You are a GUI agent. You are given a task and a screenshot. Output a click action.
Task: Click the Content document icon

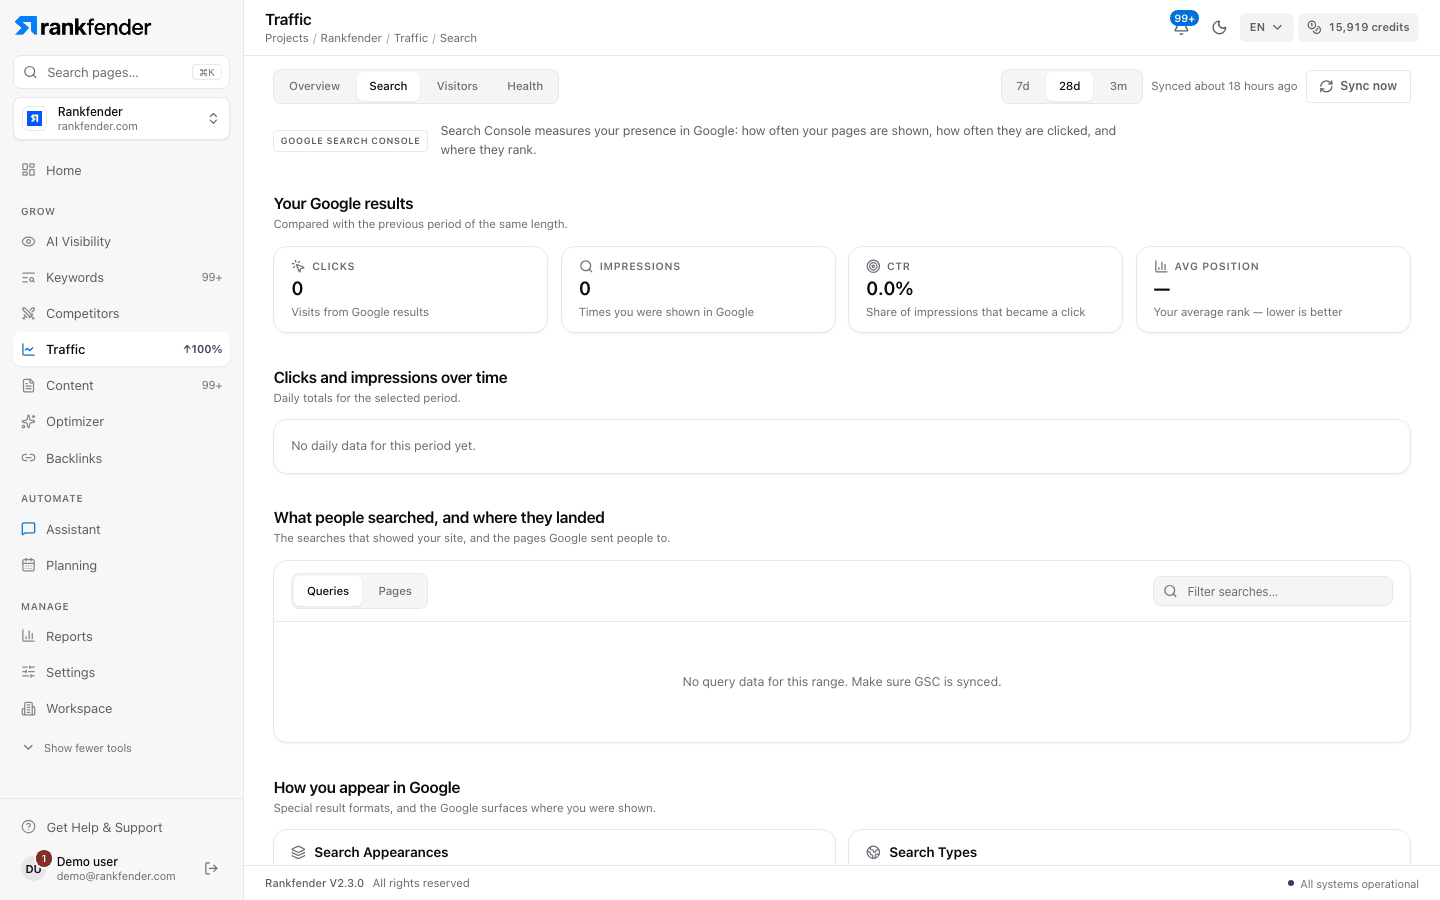pos(29,385)
